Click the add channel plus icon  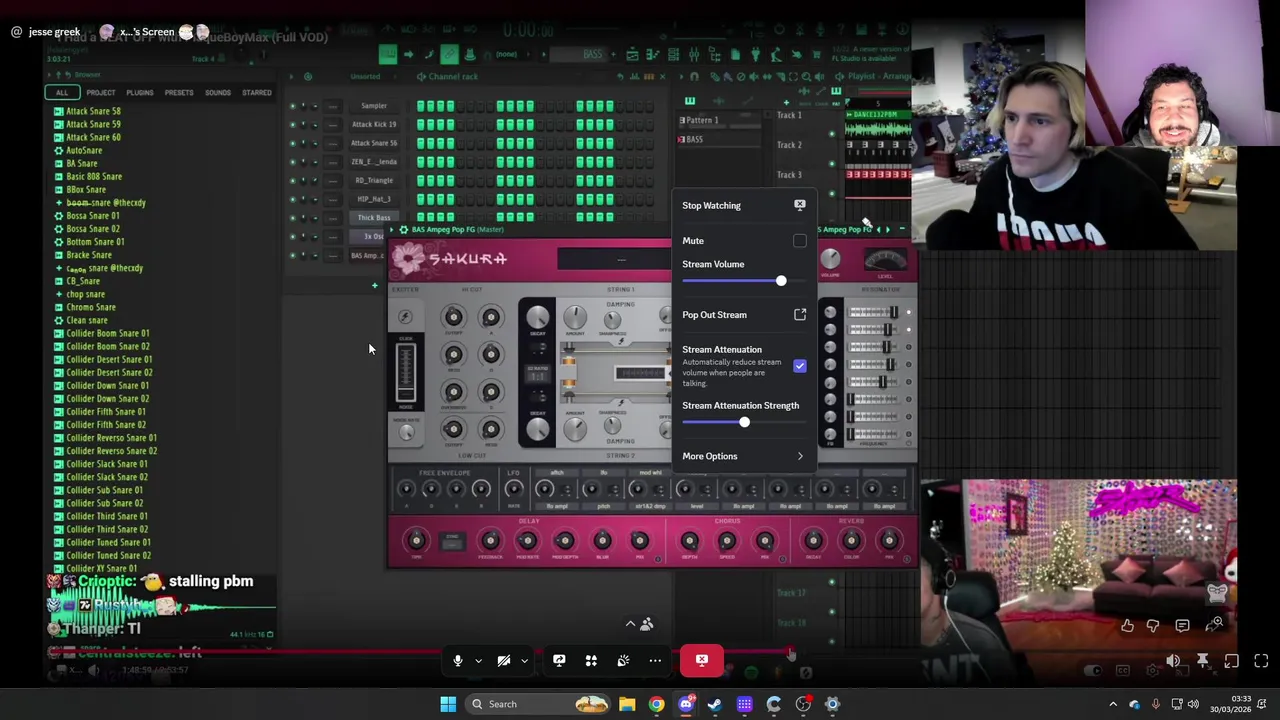tap(375, 286)
